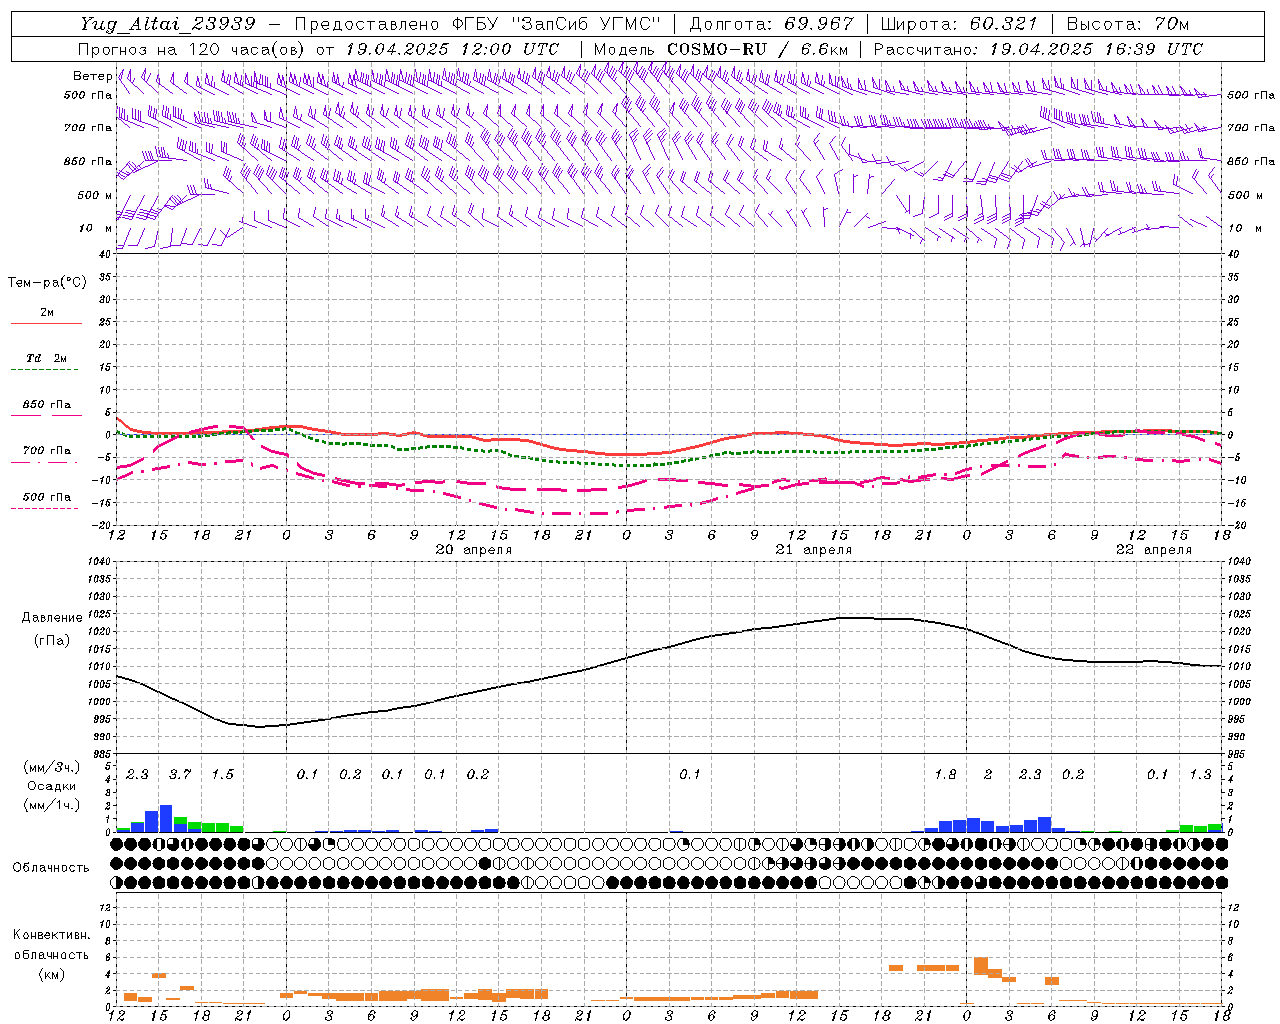Select the model name COSMO-RU / 6.6км
1280x1024 pixels.
pyautogui.click(x=758, y=49)
